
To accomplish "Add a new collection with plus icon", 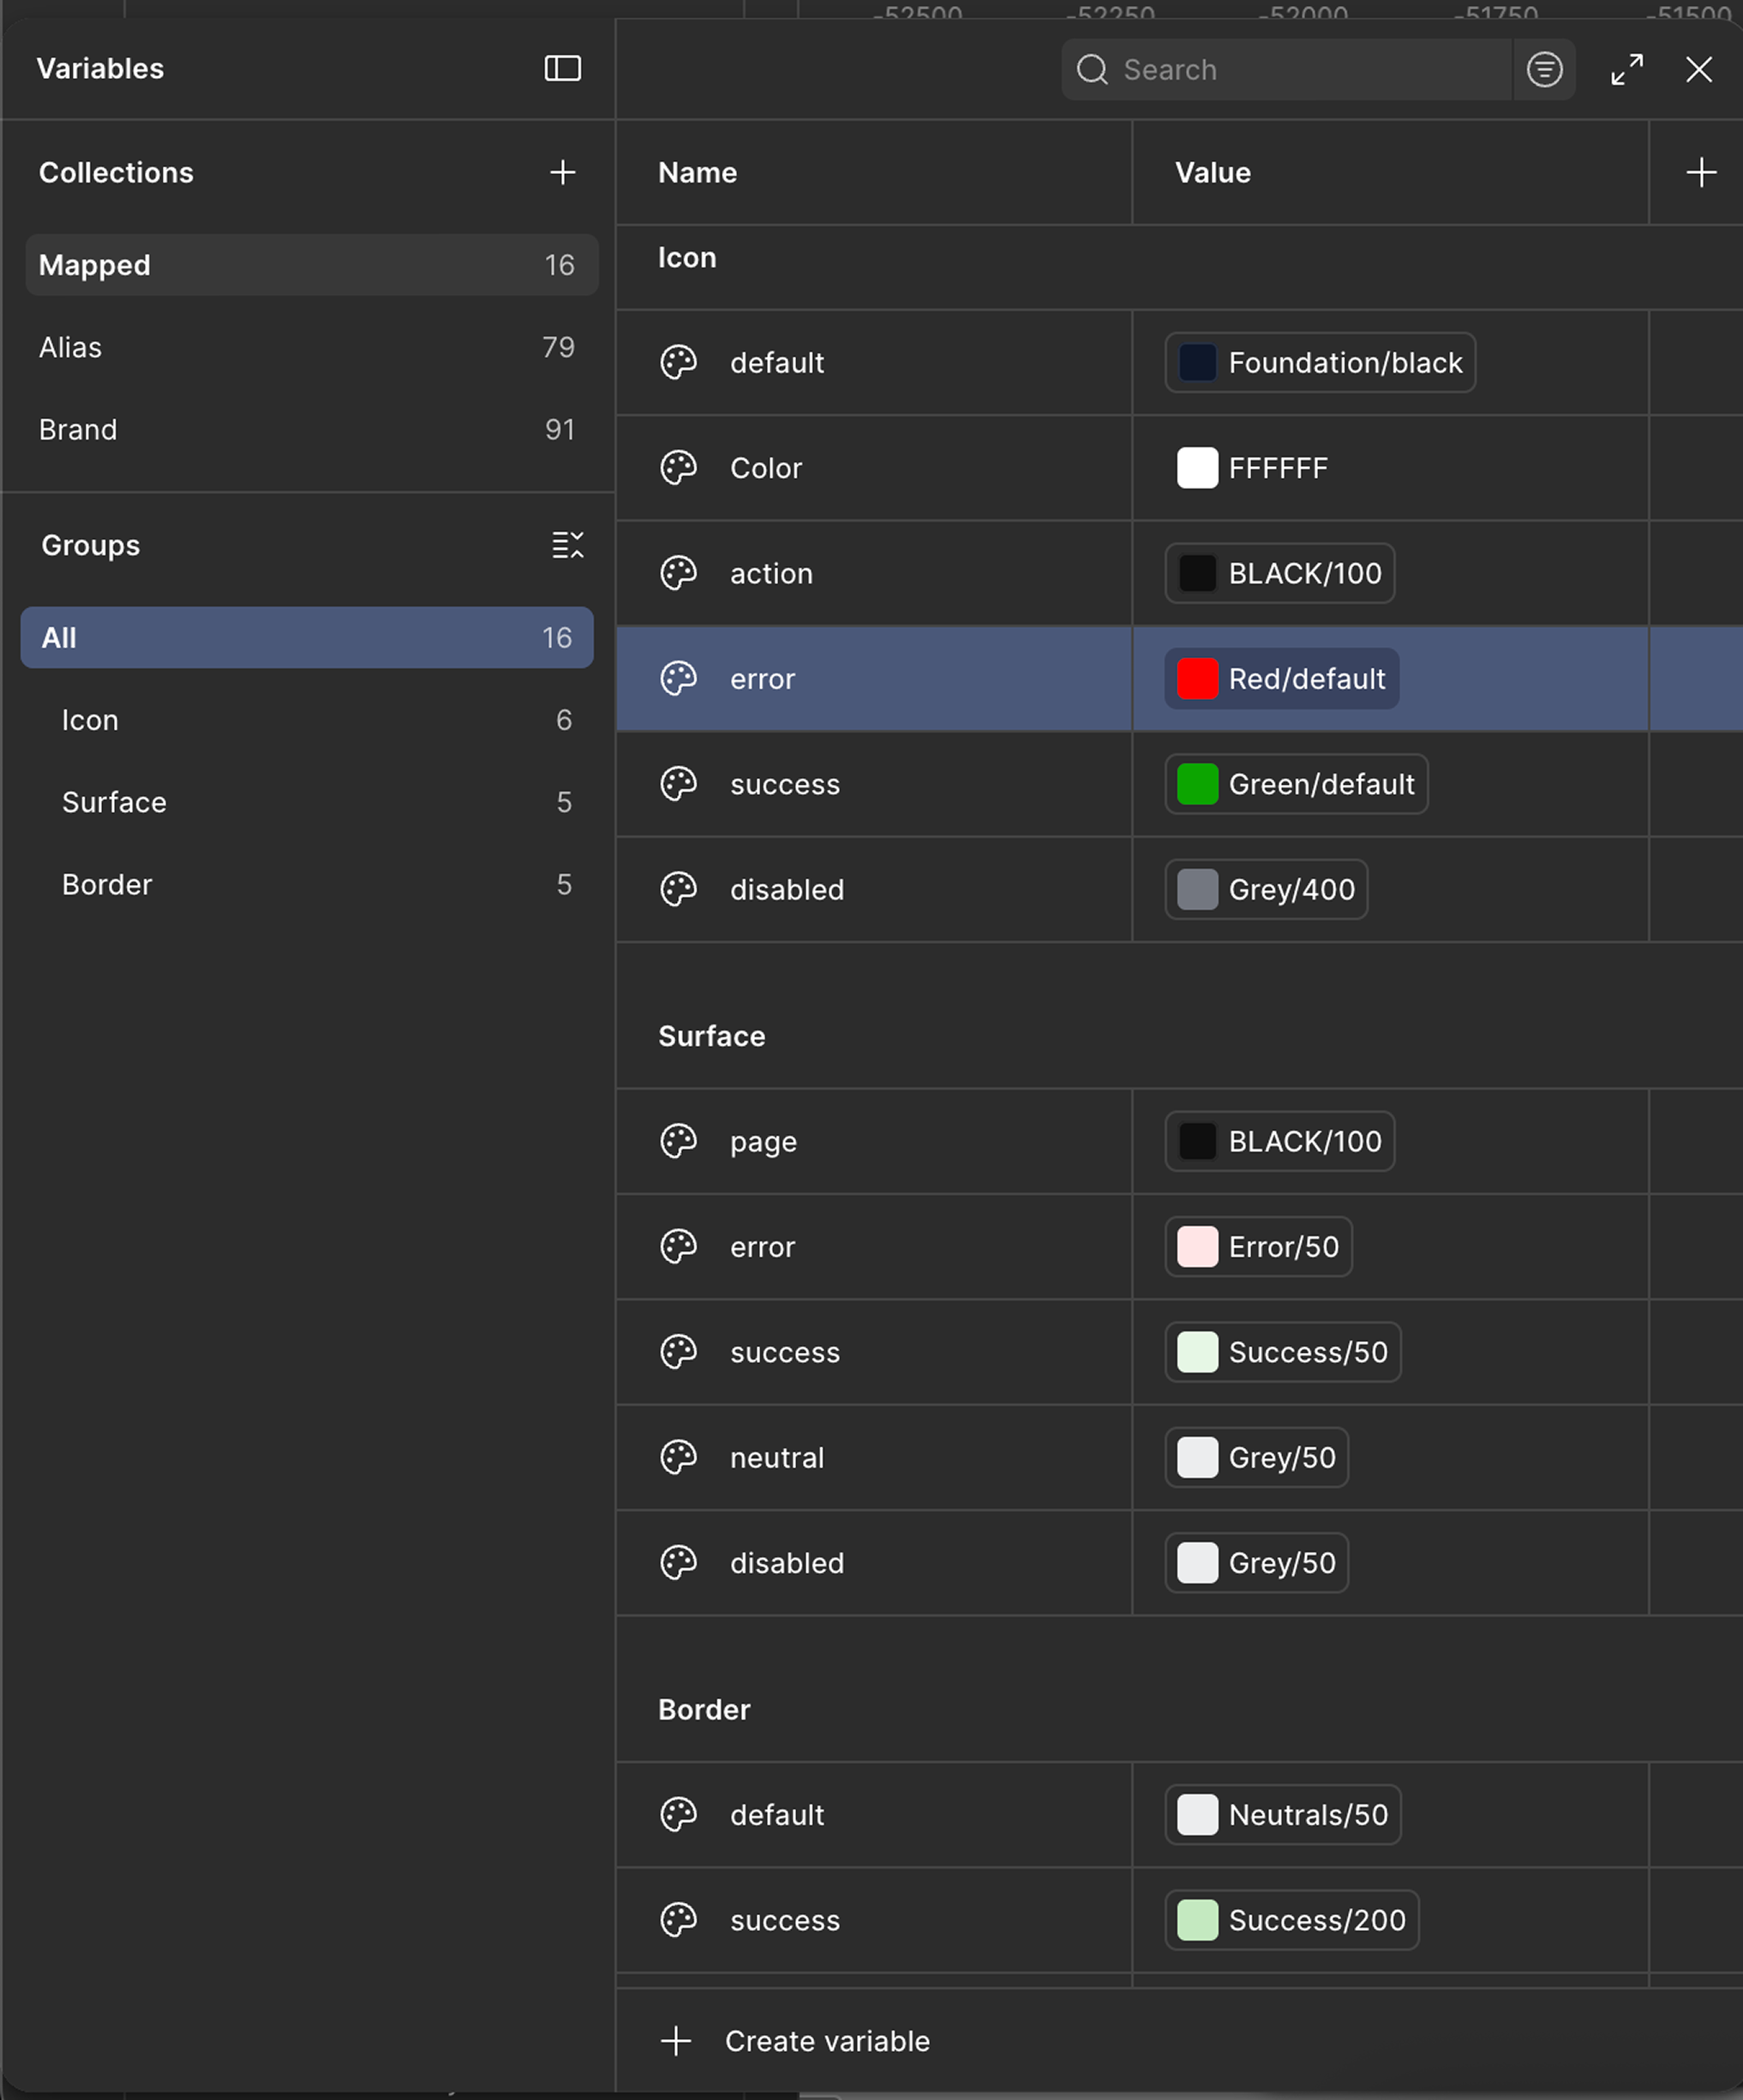I will coord(562,172).
